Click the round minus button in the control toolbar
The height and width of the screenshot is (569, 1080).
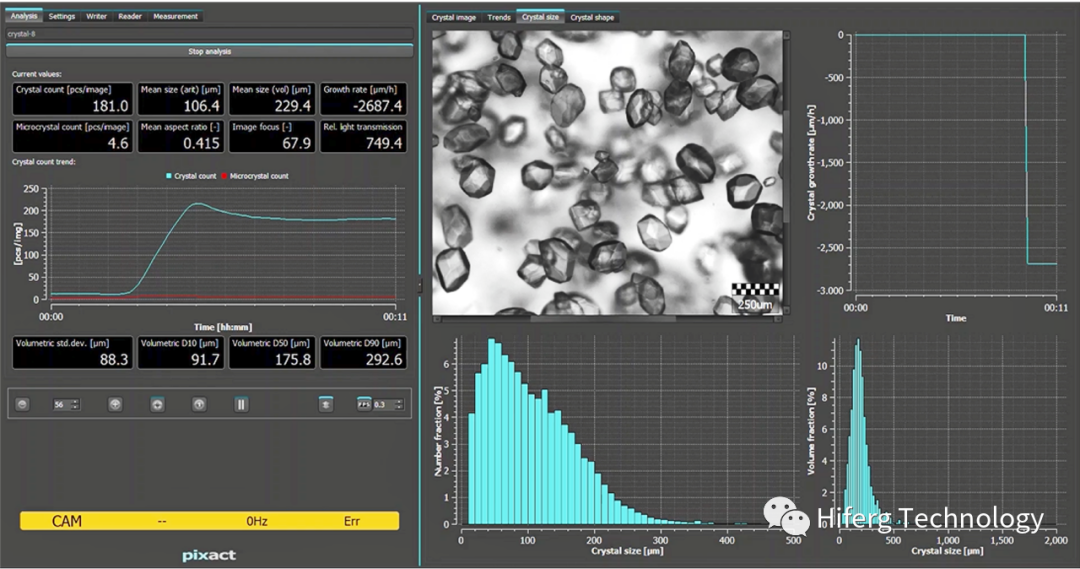pos(22,404)
